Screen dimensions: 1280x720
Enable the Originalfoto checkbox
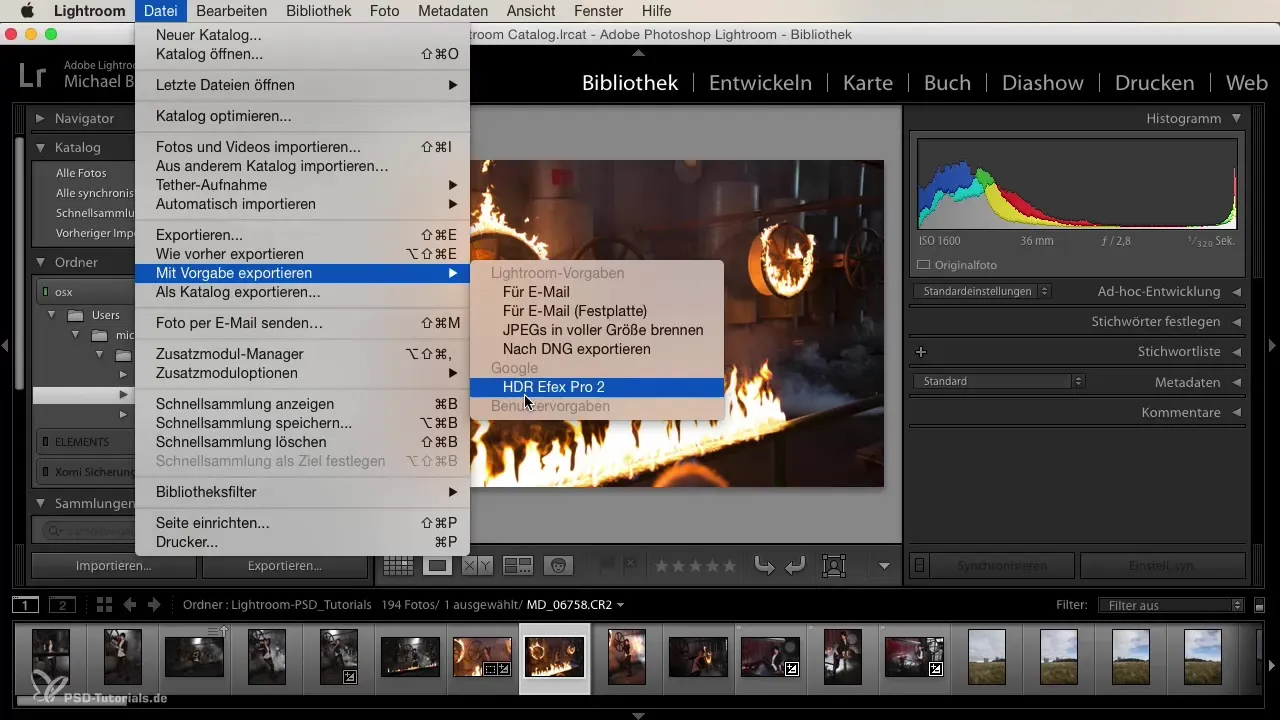924,265
